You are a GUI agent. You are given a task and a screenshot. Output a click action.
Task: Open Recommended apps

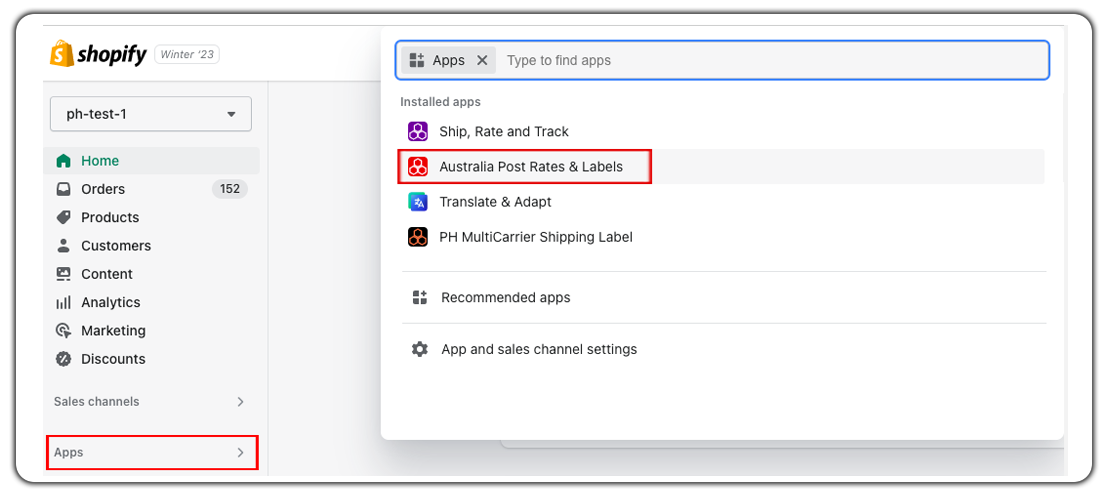click(724, 298)
